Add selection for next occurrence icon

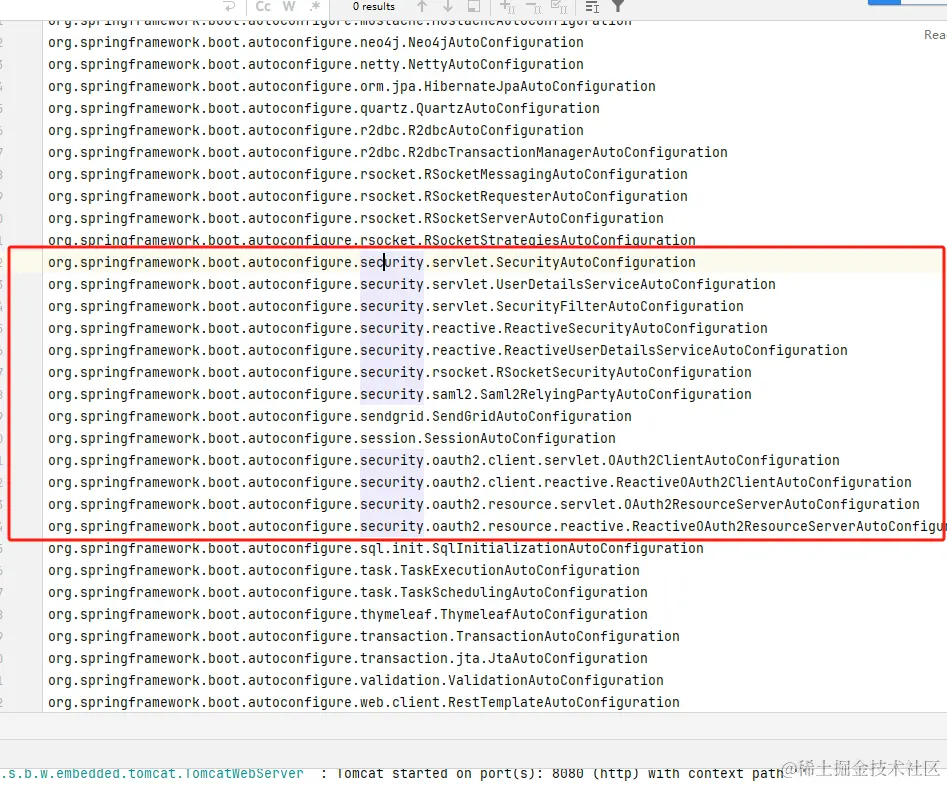[507, 7]
